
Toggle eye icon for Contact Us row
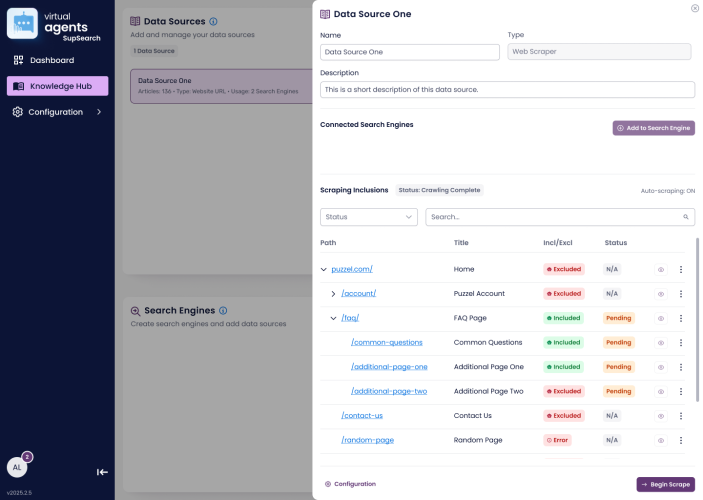coord(660,415)
